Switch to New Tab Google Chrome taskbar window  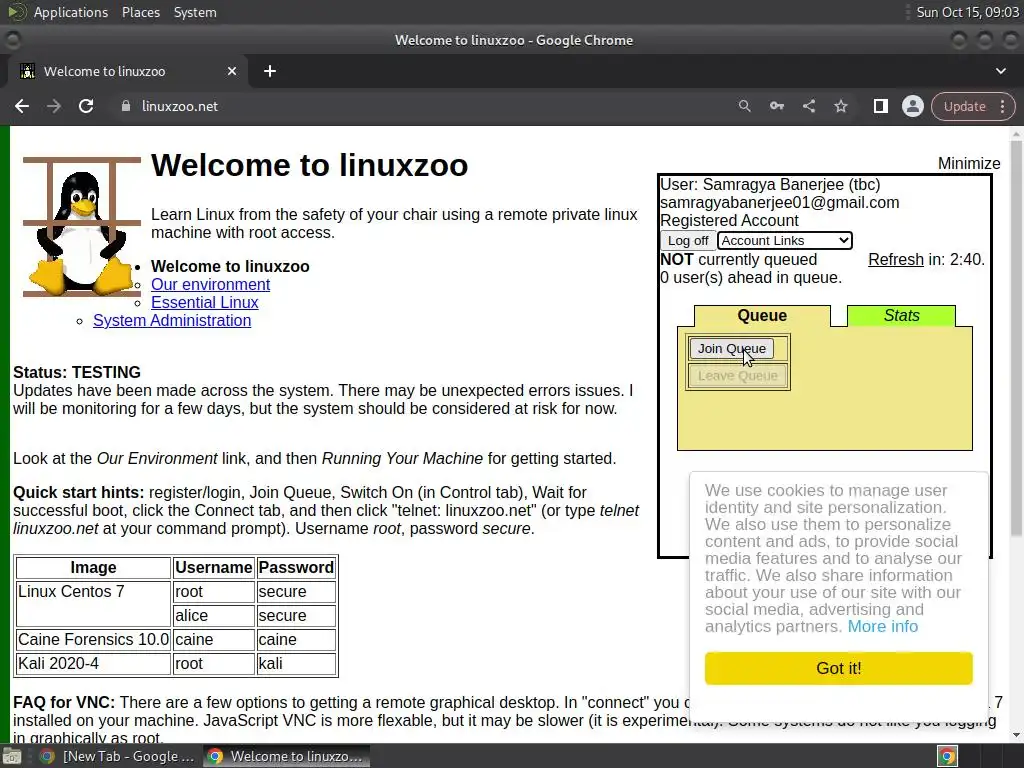click(118, 756)
